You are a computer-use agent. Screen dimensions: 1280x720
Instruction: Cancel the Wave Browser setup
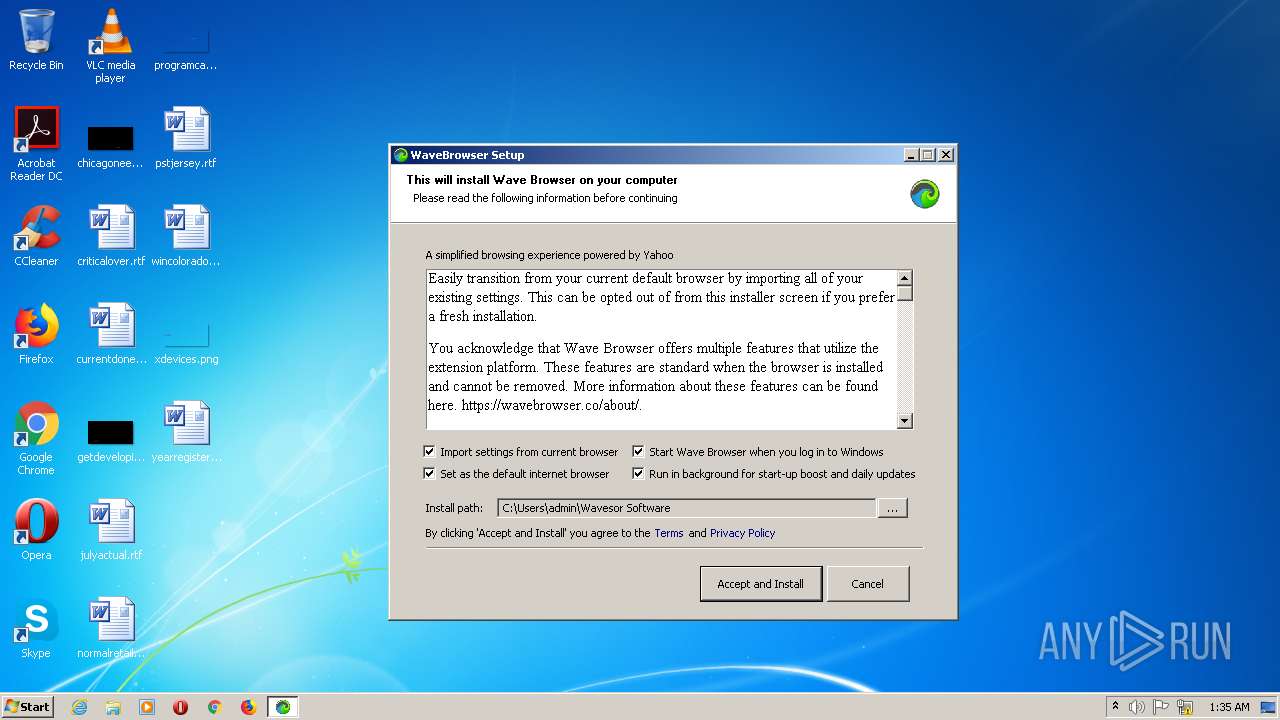pos(867,584)
